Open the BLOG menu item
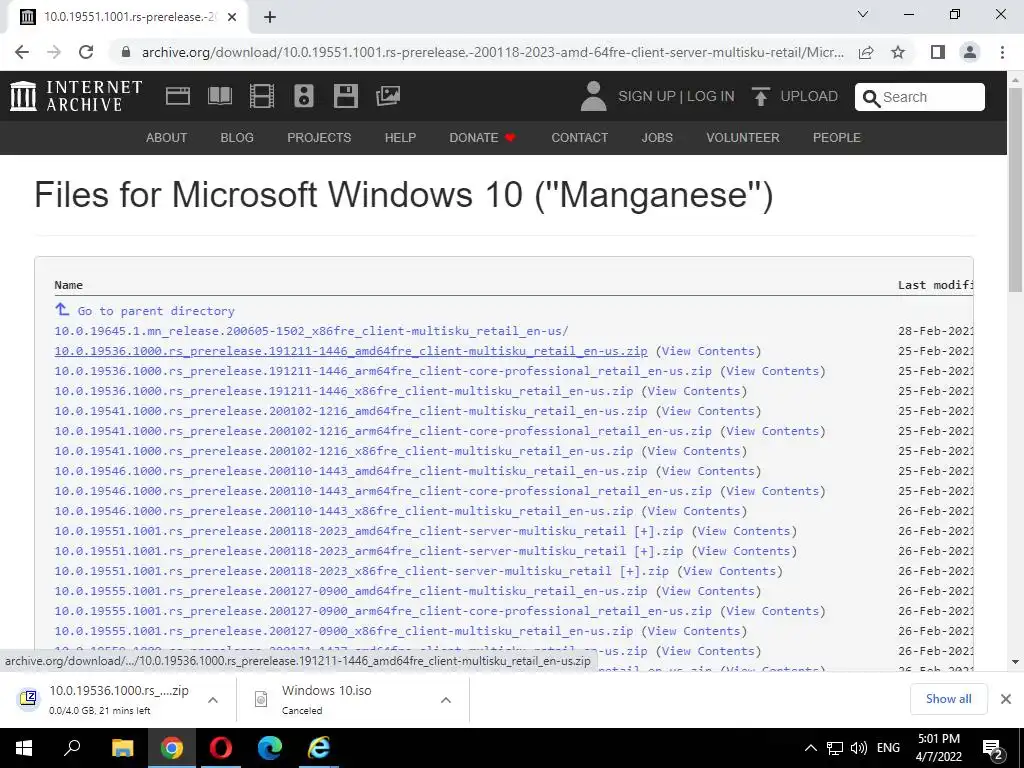The width and height of the screenshot is (1024, 768). pos(237,138)
